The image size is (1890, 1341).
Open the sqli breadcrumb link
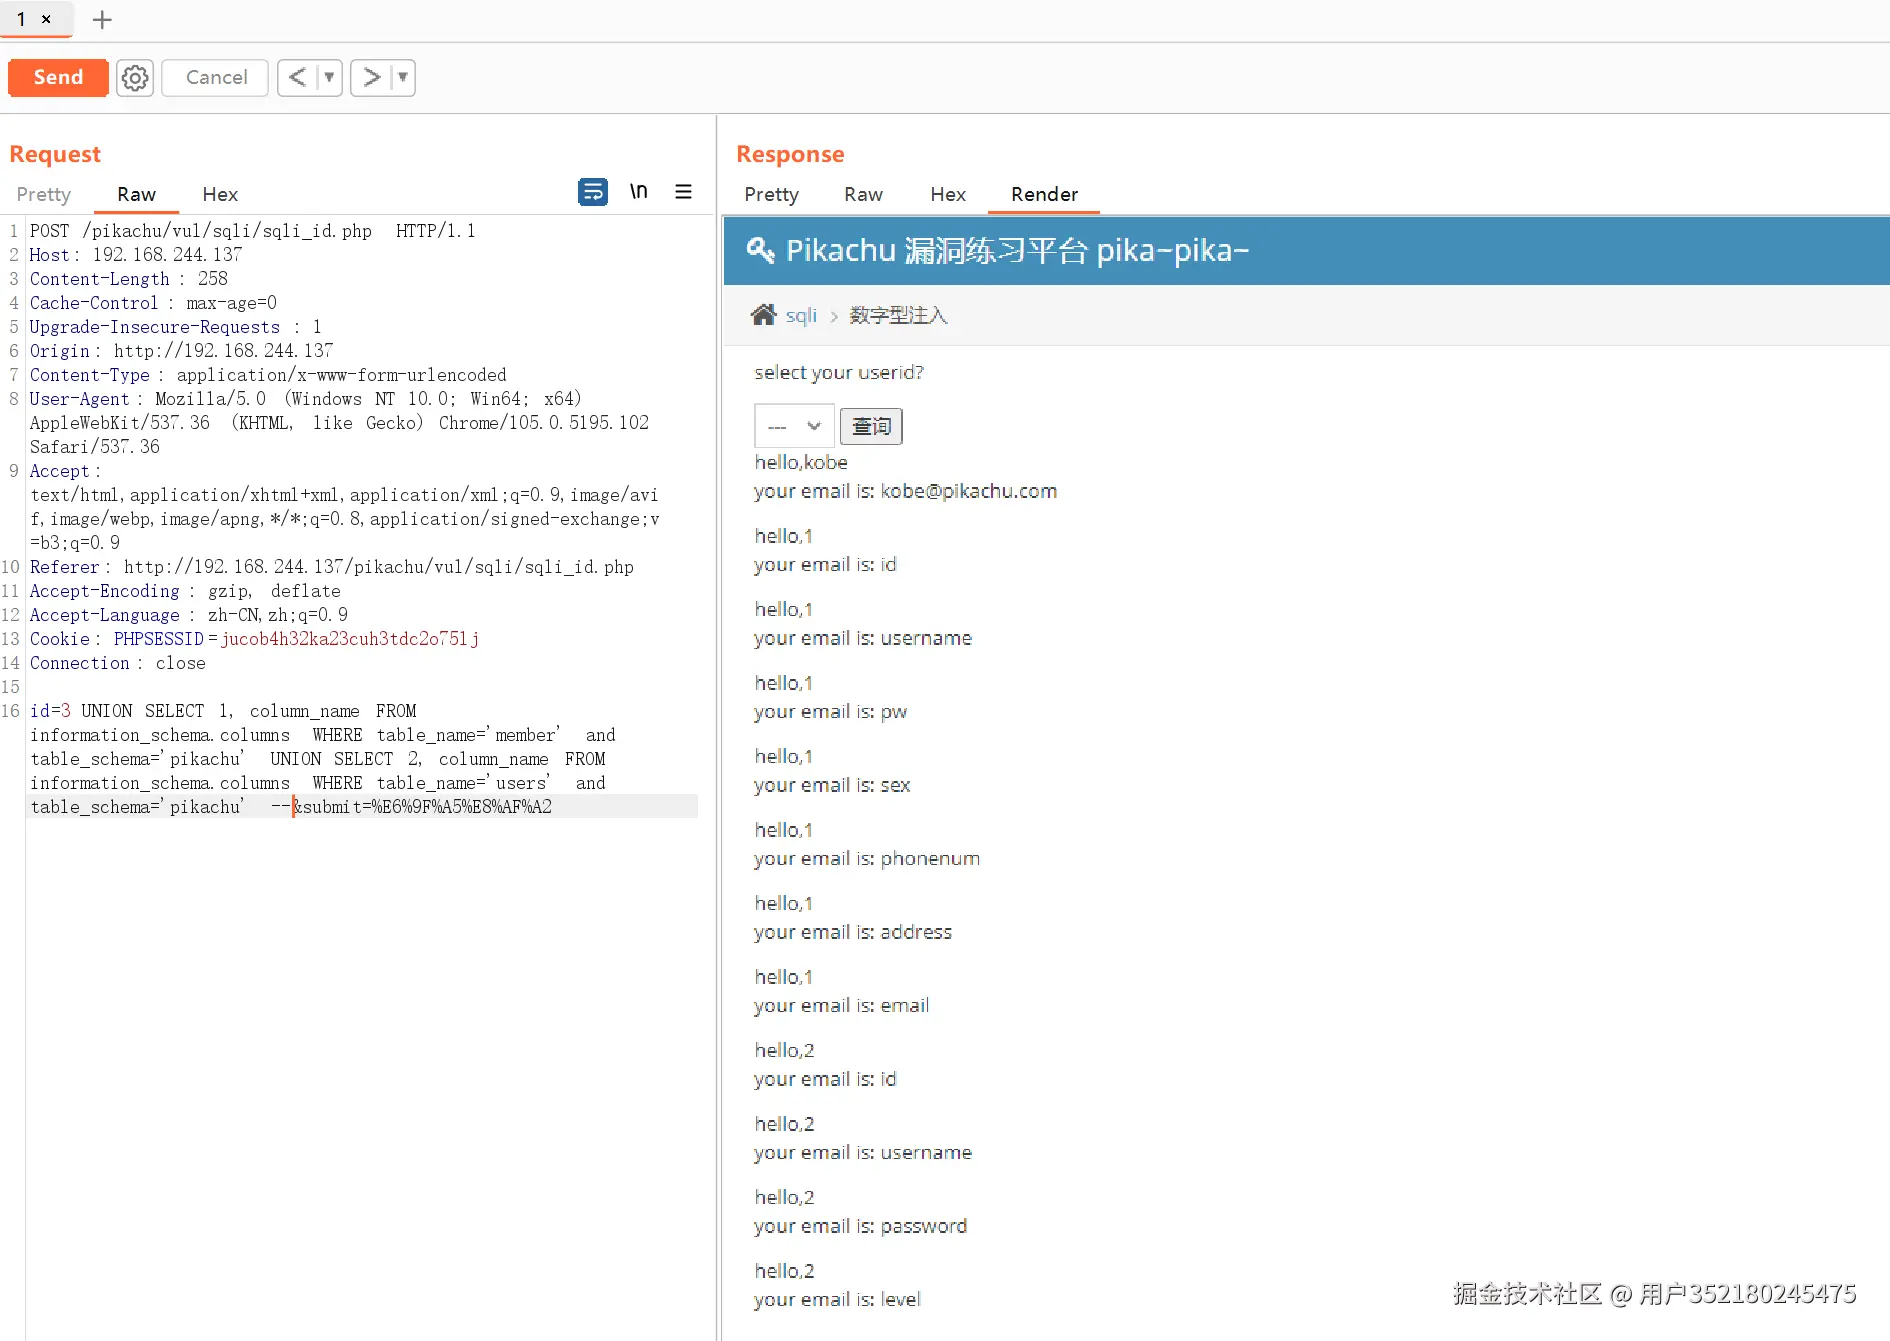(x=801, y=316)
